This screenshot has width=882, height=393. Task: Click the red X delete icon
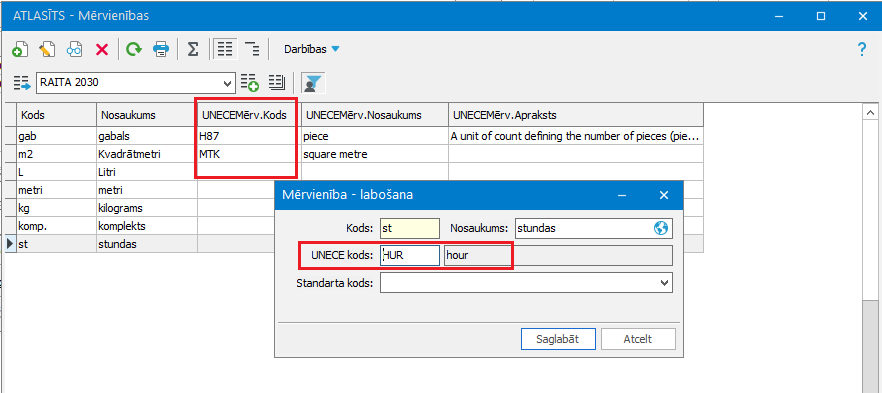tap(102, 49)
